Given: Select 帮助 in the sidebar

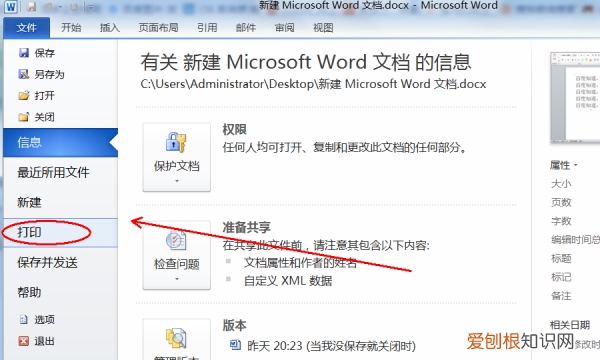Looking at the screenshot, I should coord(60,292).
